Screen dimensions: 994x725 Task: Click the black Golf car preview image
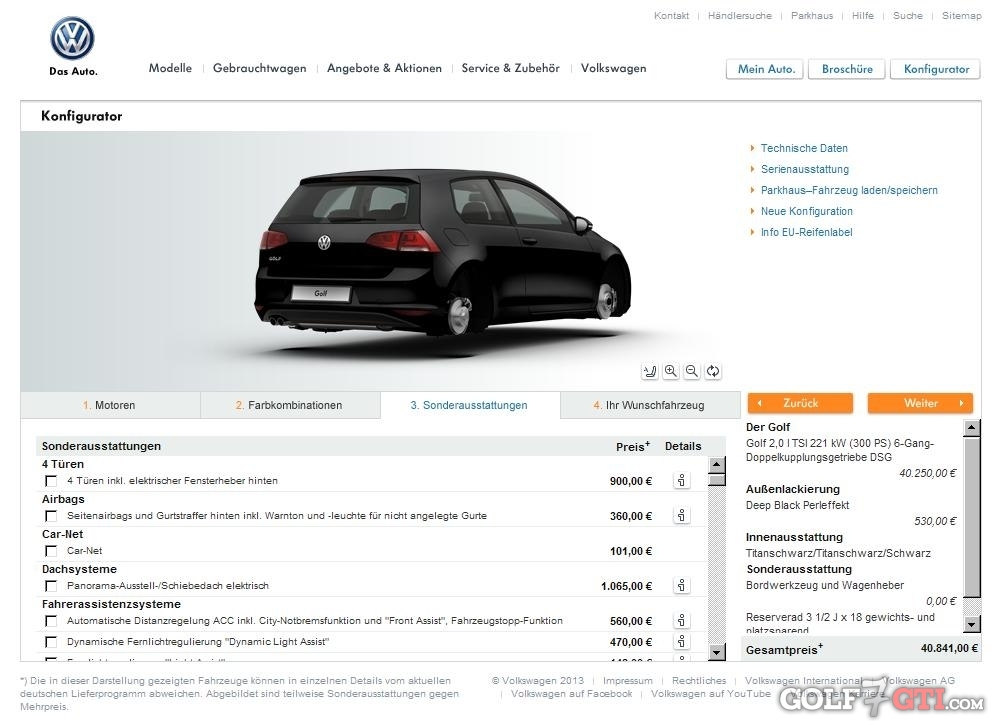coord(442,252)
